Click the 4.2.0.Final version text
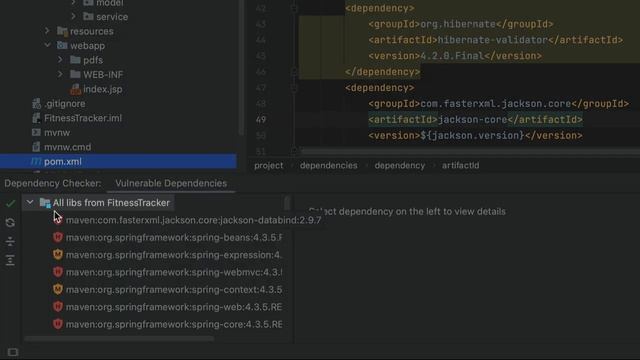The height and width of the screenshot is (360, 640). click(x=452, y=56)
